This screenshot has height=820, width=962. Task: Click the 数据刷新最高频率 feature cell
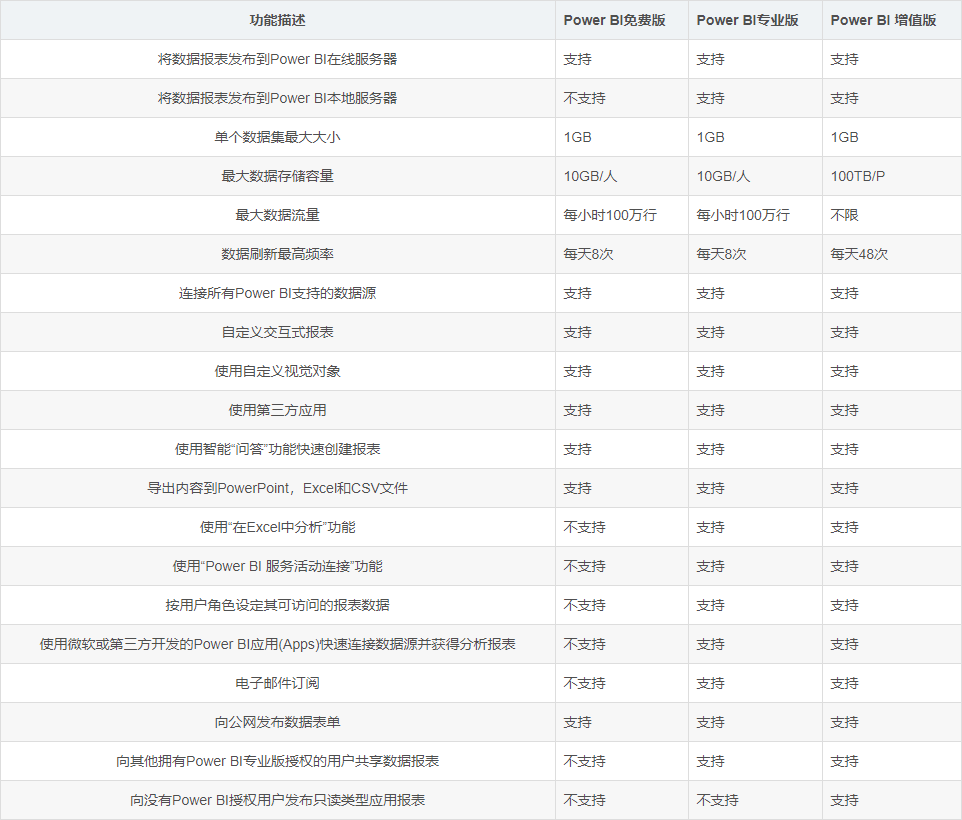pos(277,254)
